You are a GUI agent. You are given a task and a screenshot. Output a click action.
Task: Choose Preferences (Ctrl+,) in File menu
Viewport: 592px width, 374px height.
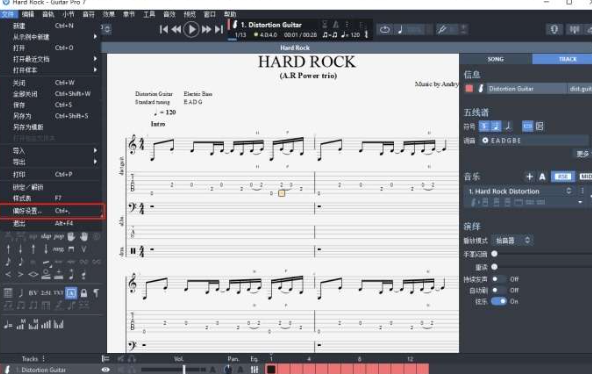[52, 211]
